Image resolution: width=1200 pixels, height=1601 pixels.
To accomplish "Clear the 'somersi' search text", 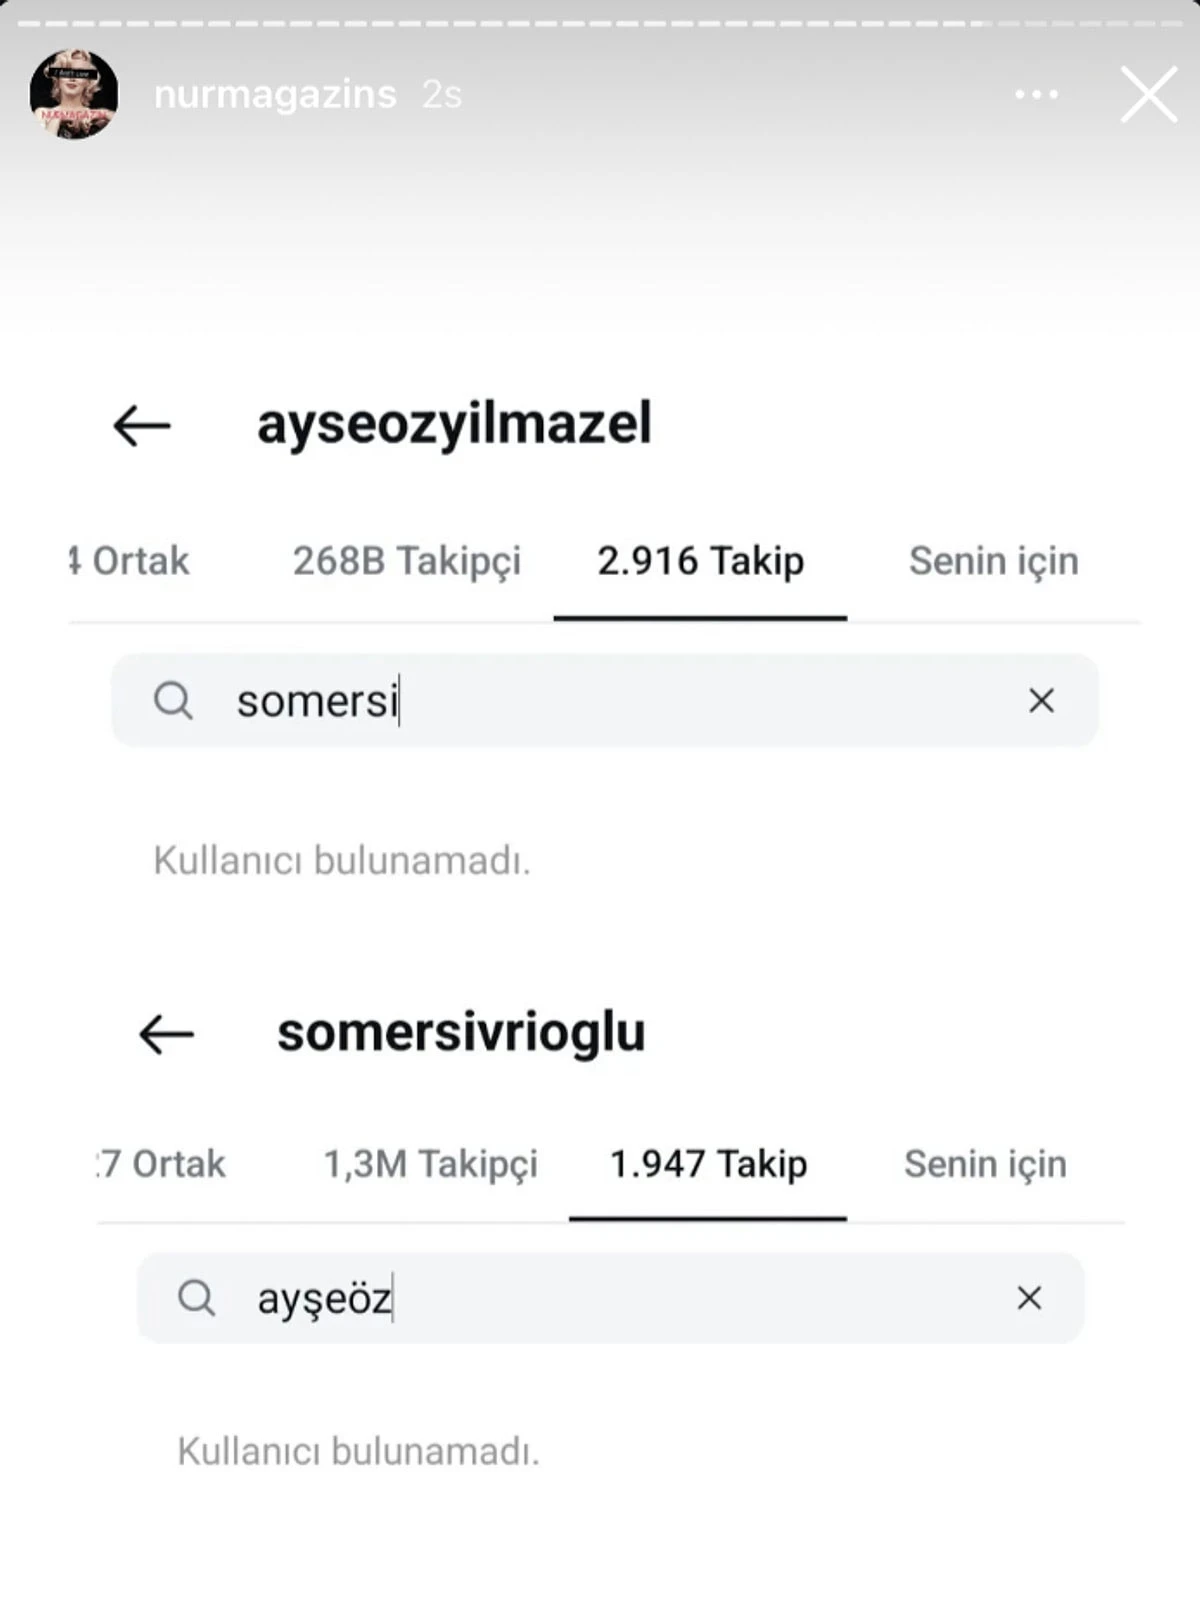I will tap(1041, 700).
